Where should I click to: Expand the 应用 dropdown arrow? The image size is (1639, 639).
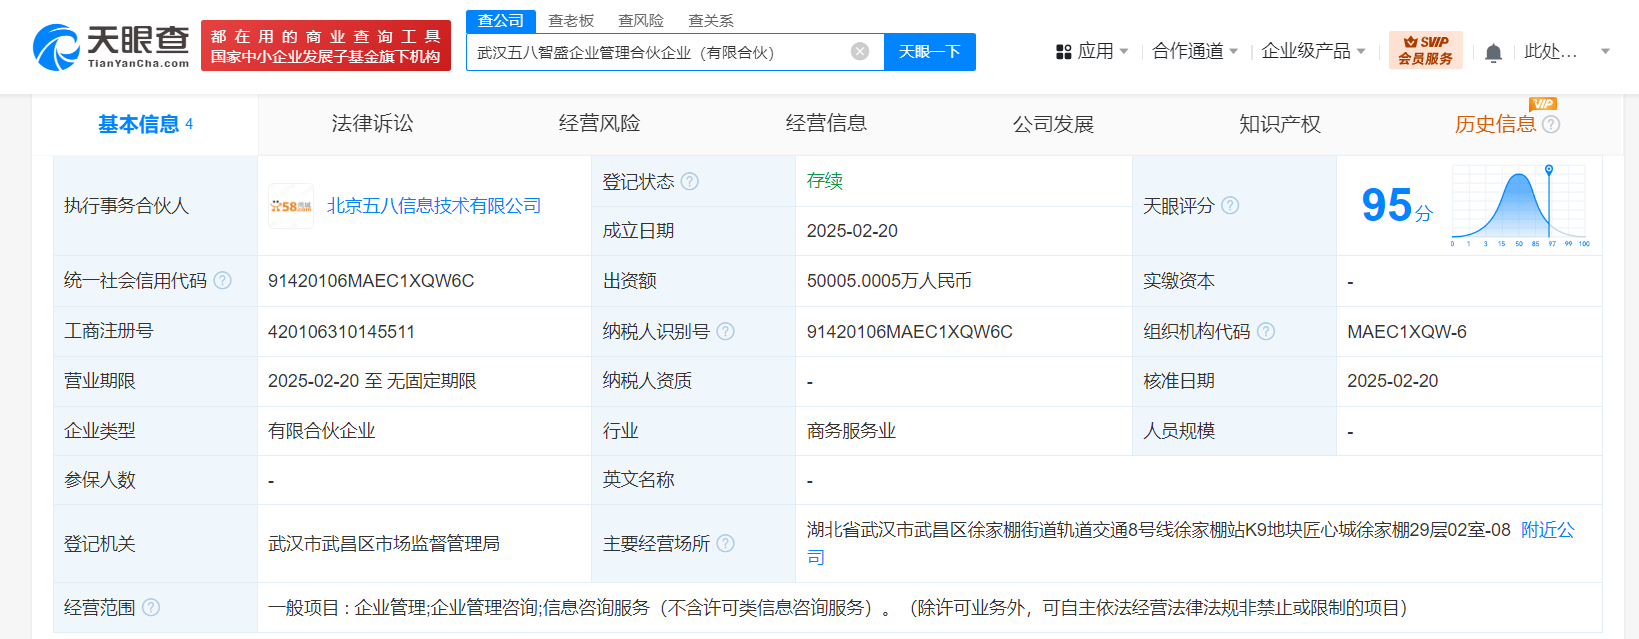tap(1124, 51)
